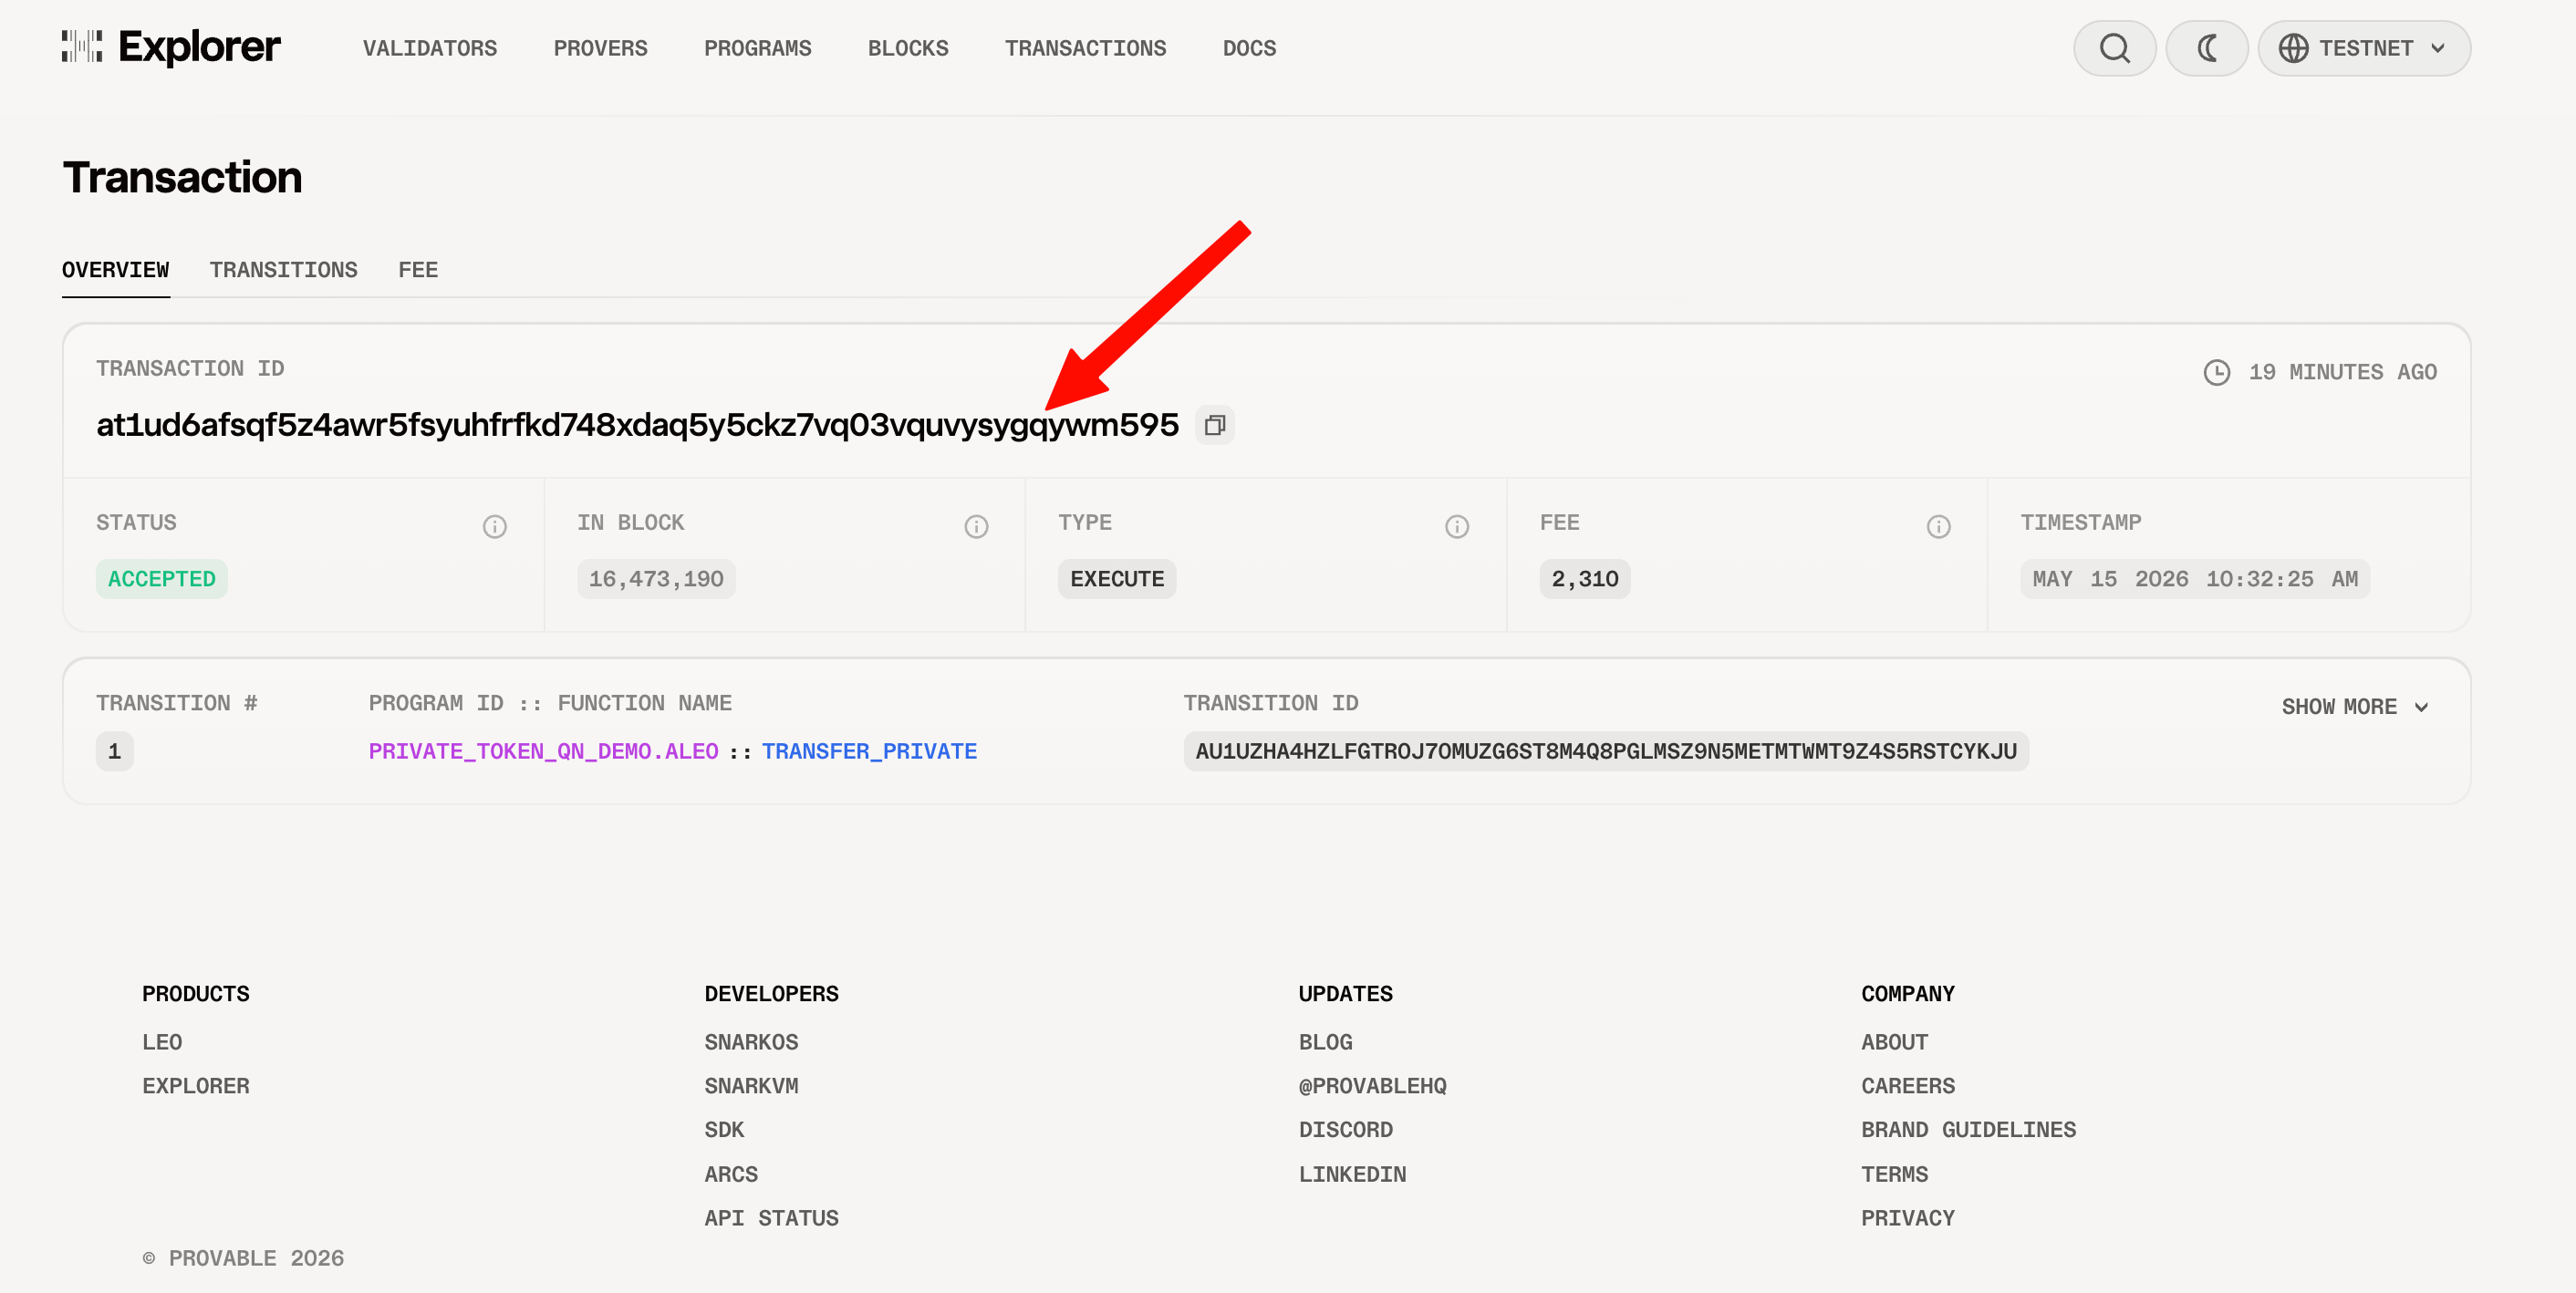This screenshot has height=1293, width=2576.
Task: Open block 16,473,190 link
Action: (656, 579)
